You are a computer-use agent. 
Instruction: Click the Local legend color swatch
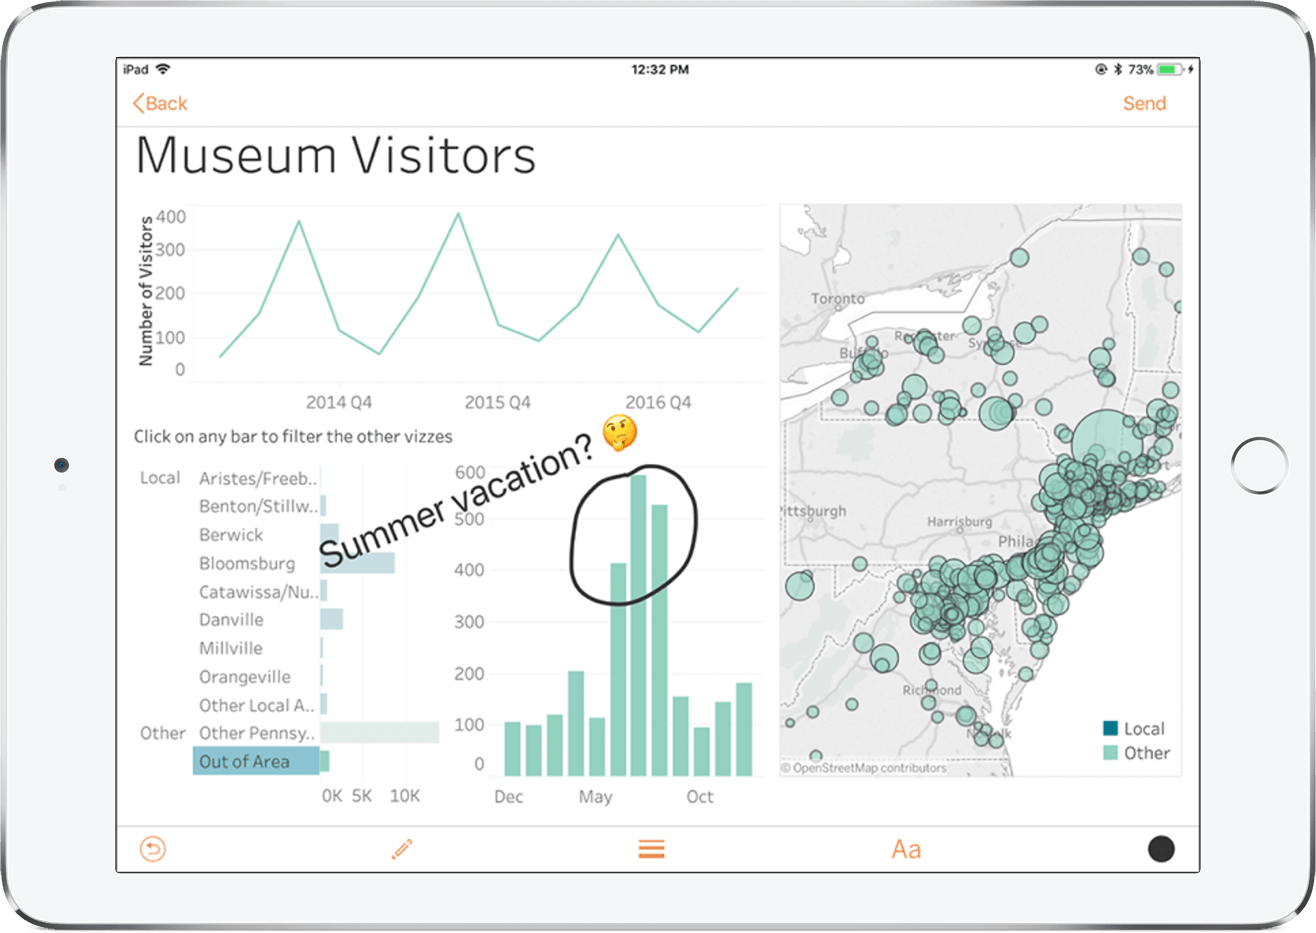[x=1110, y=728]
